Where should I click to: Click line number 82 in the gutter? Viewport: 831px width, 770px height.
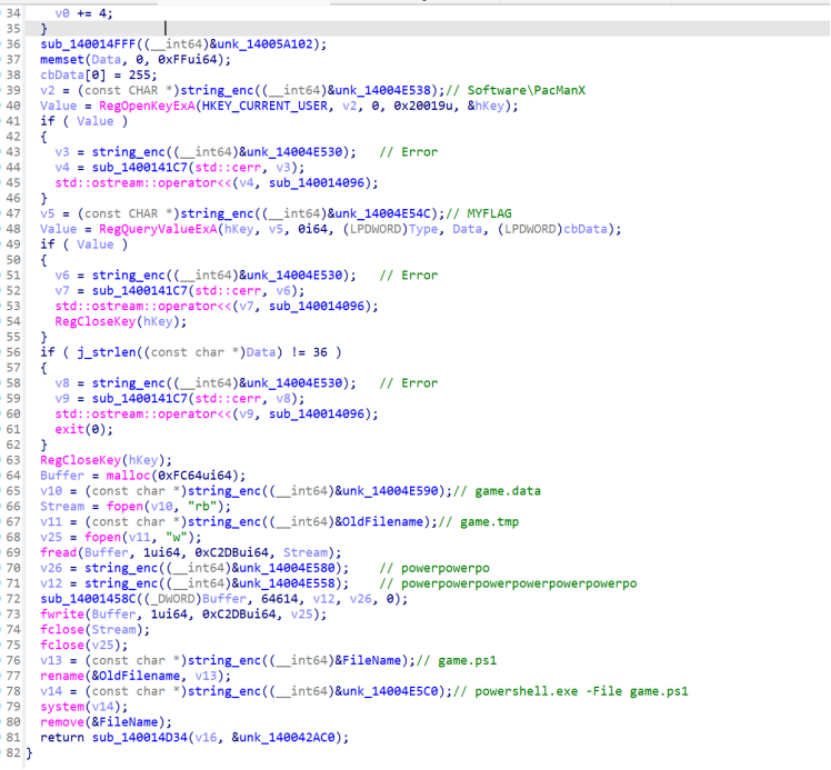[x=13, y=753]
